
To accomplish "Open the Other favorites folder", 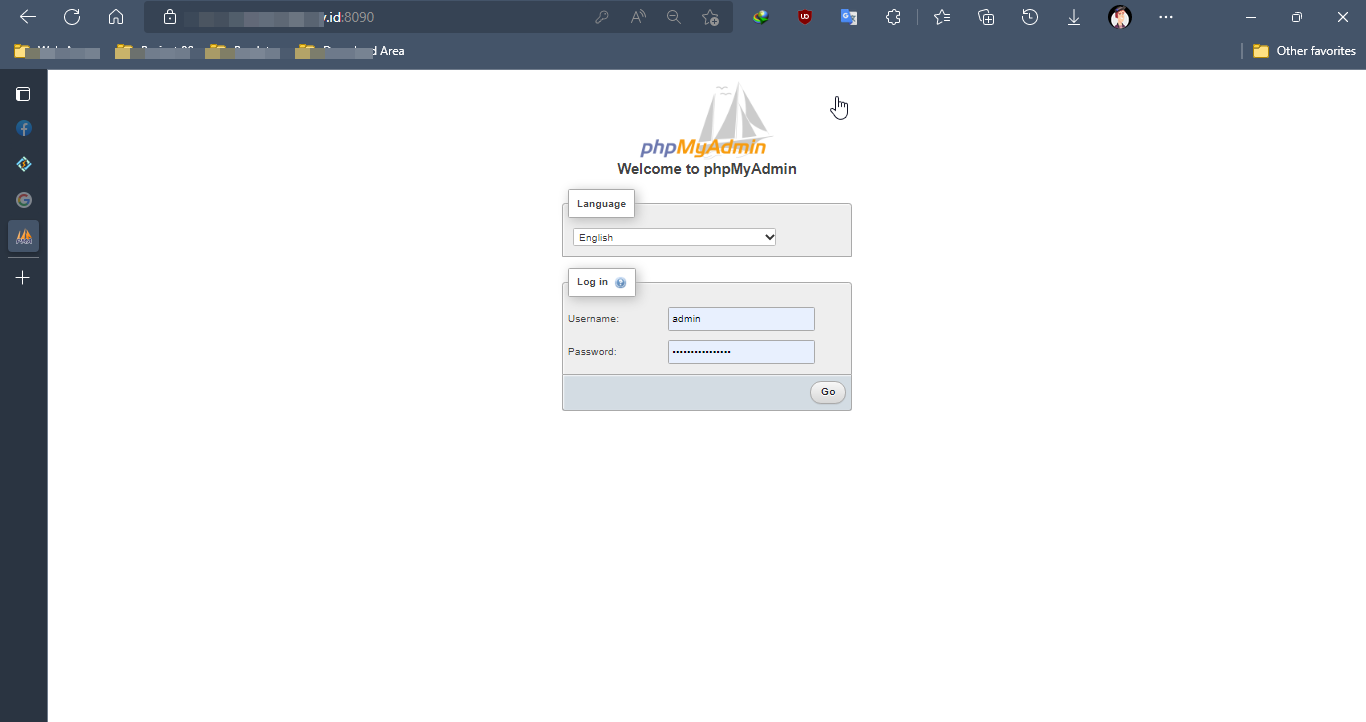I will 1305,51.
